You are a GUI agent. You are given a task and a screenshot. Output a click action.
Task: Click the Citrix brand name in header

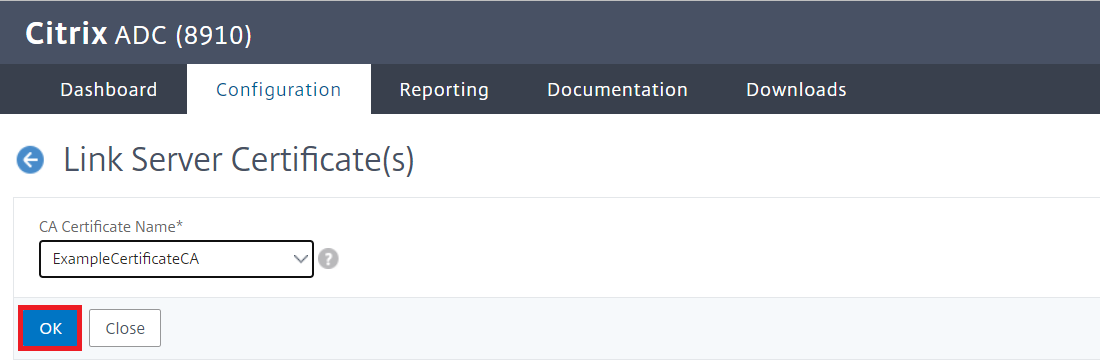pos(66,34)
